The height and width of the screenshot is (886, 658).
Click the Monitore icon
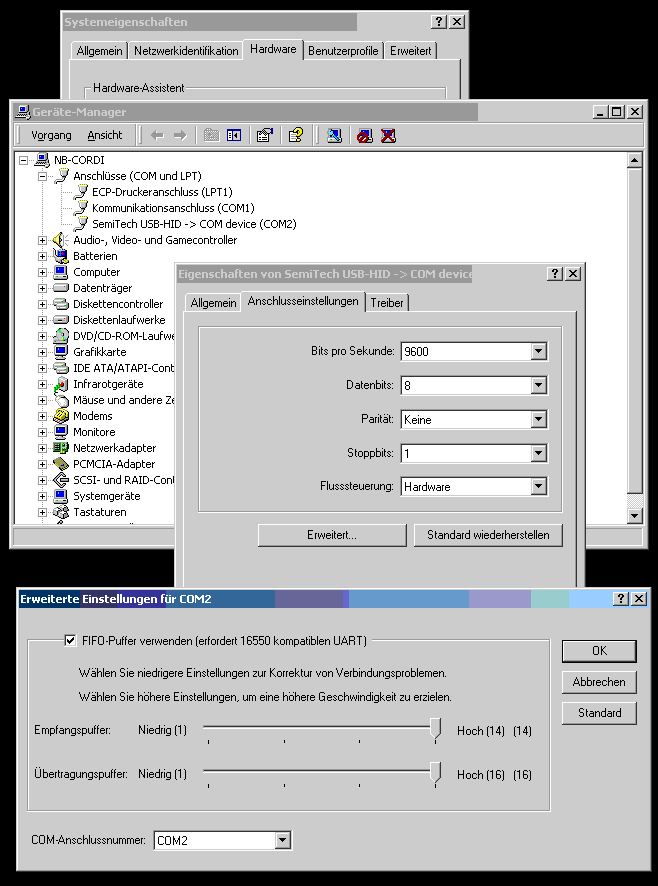(x=60, y=432)
